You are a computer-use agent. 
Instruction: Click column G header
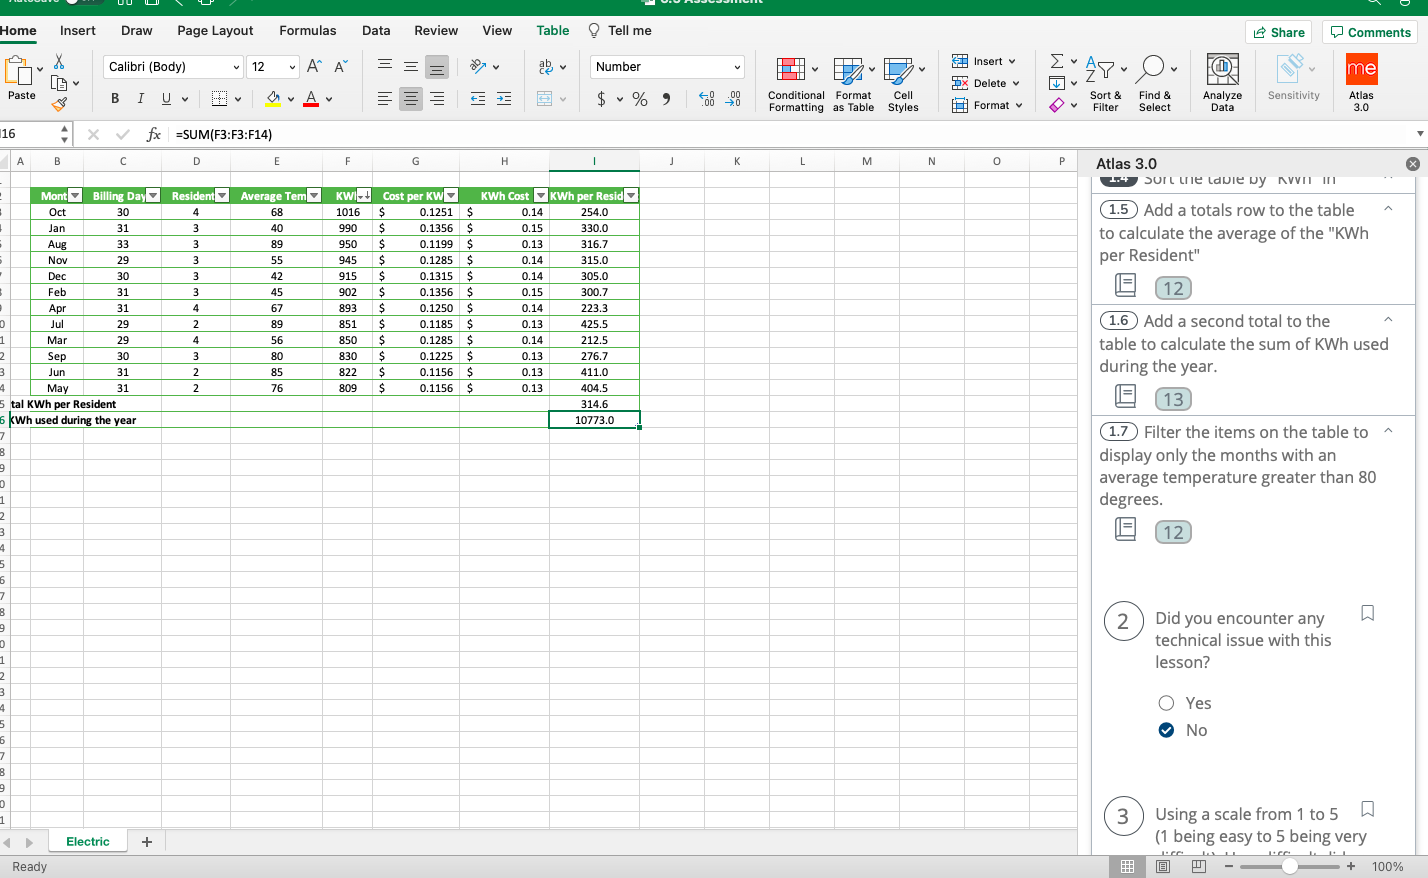point(415,161)
